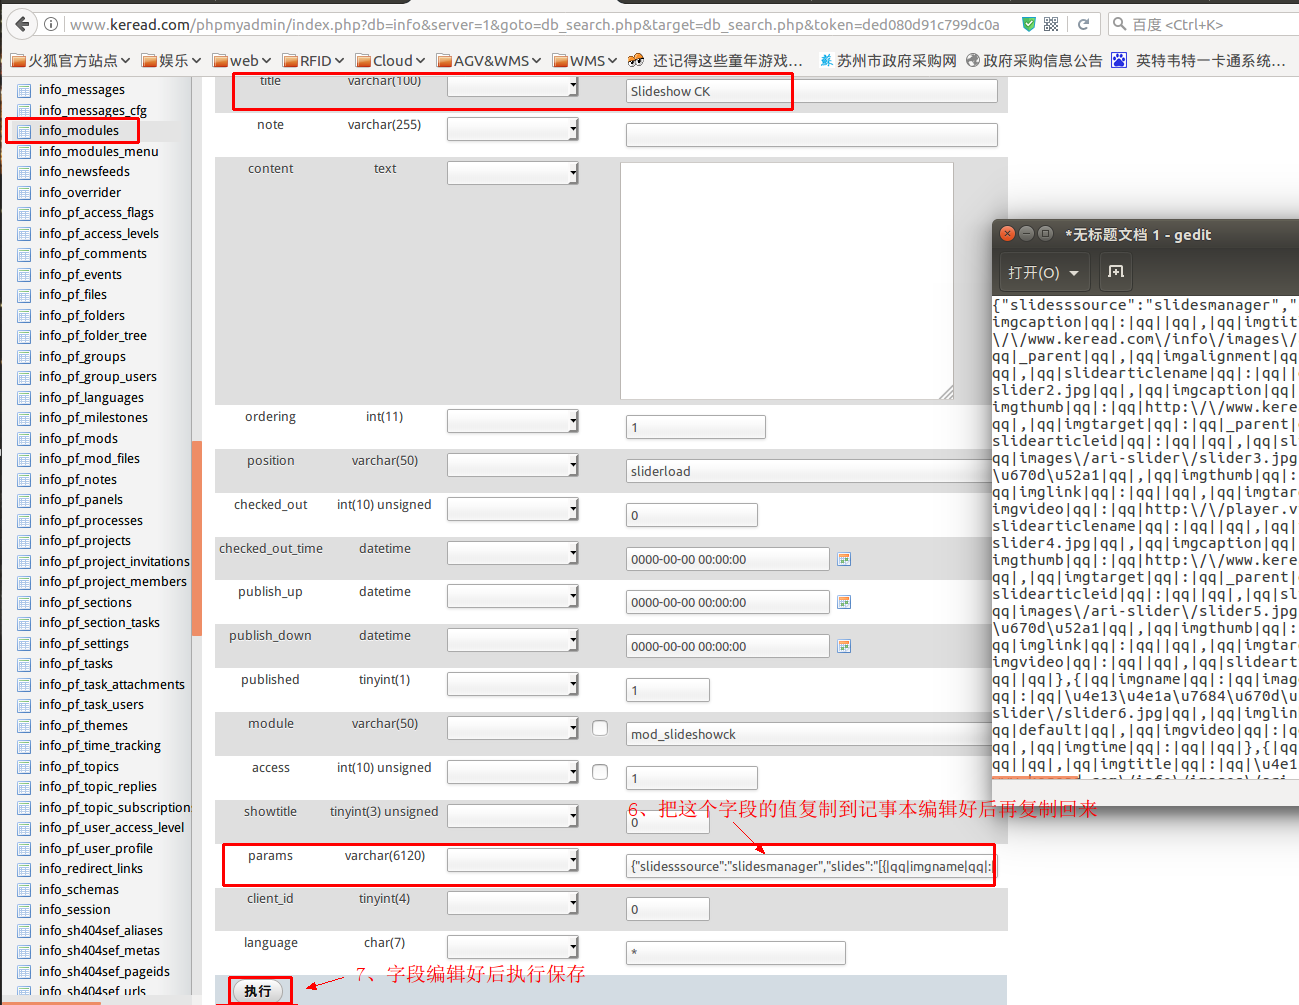Toggle the checkbox in the module row
1299x1005 pixels.
pos(600,728)
